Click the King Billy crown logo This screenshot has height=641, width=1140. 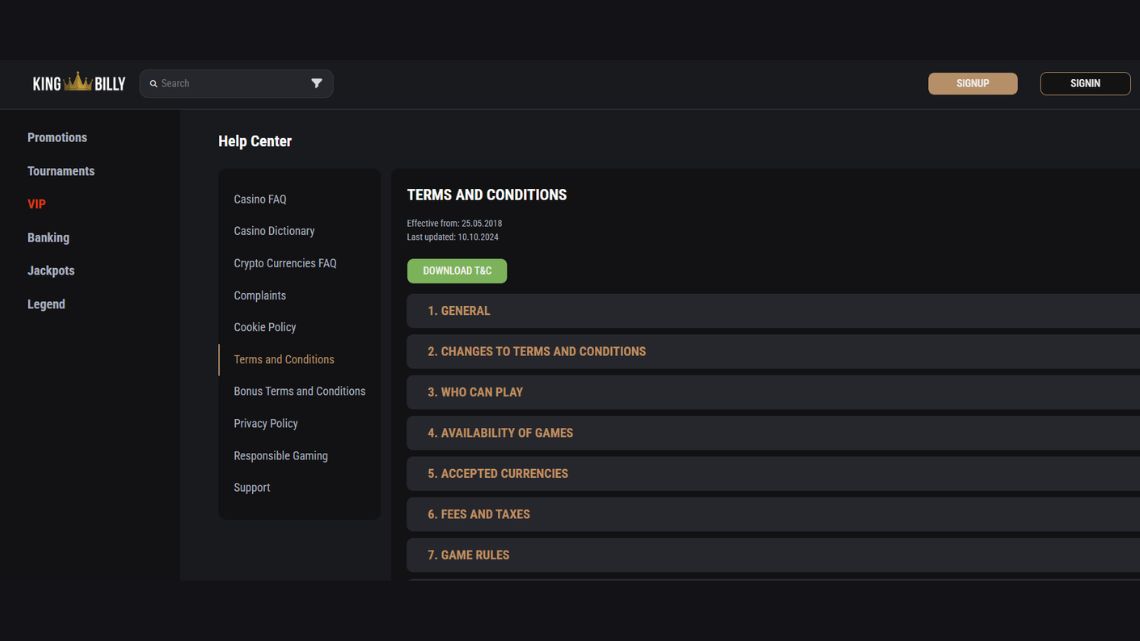click(78, 83)
